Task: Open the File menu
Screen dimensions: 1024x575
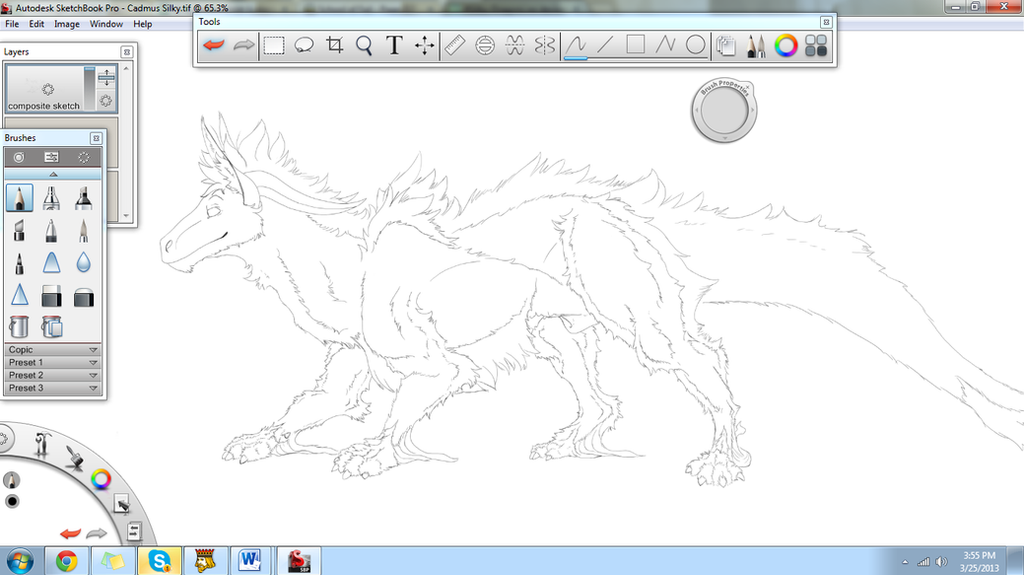Action: point(12,24)
